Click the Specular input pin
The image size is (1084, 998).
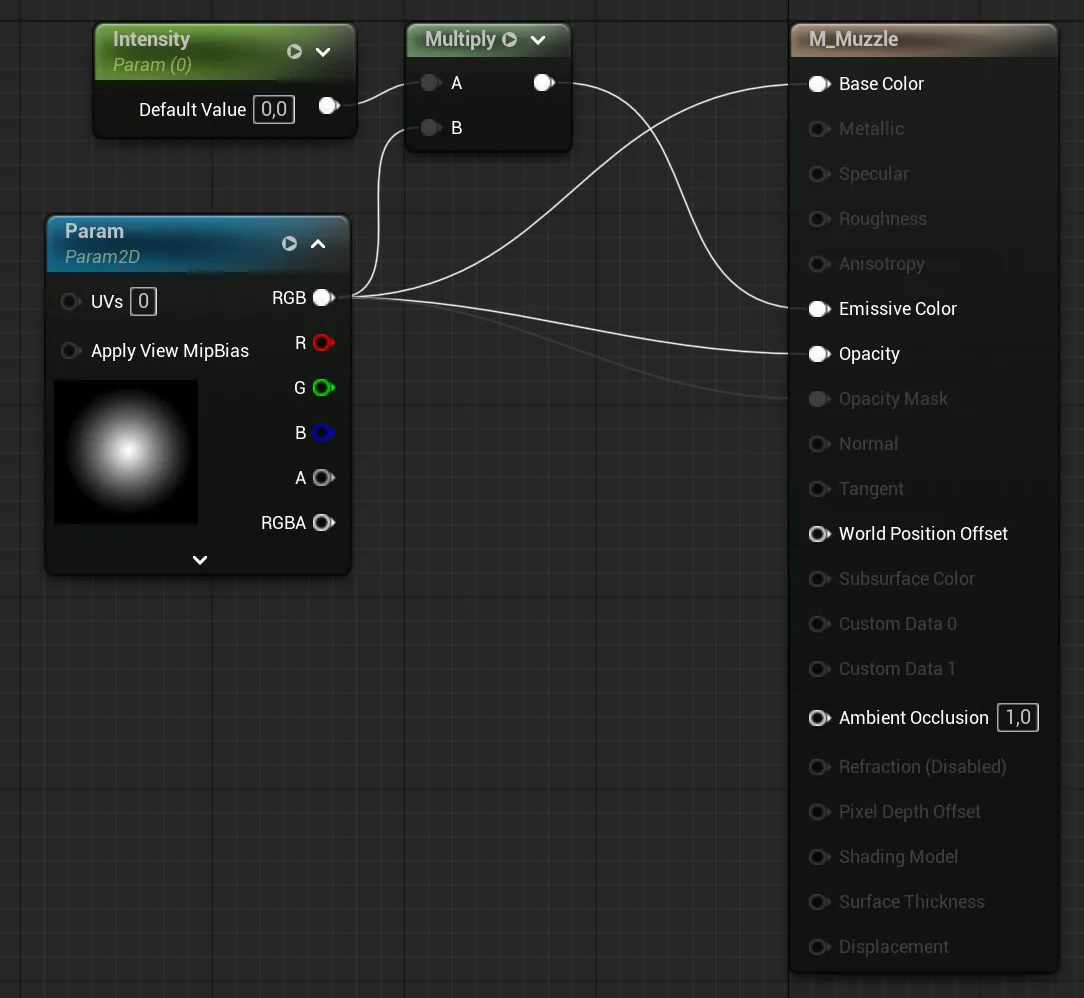819,173
